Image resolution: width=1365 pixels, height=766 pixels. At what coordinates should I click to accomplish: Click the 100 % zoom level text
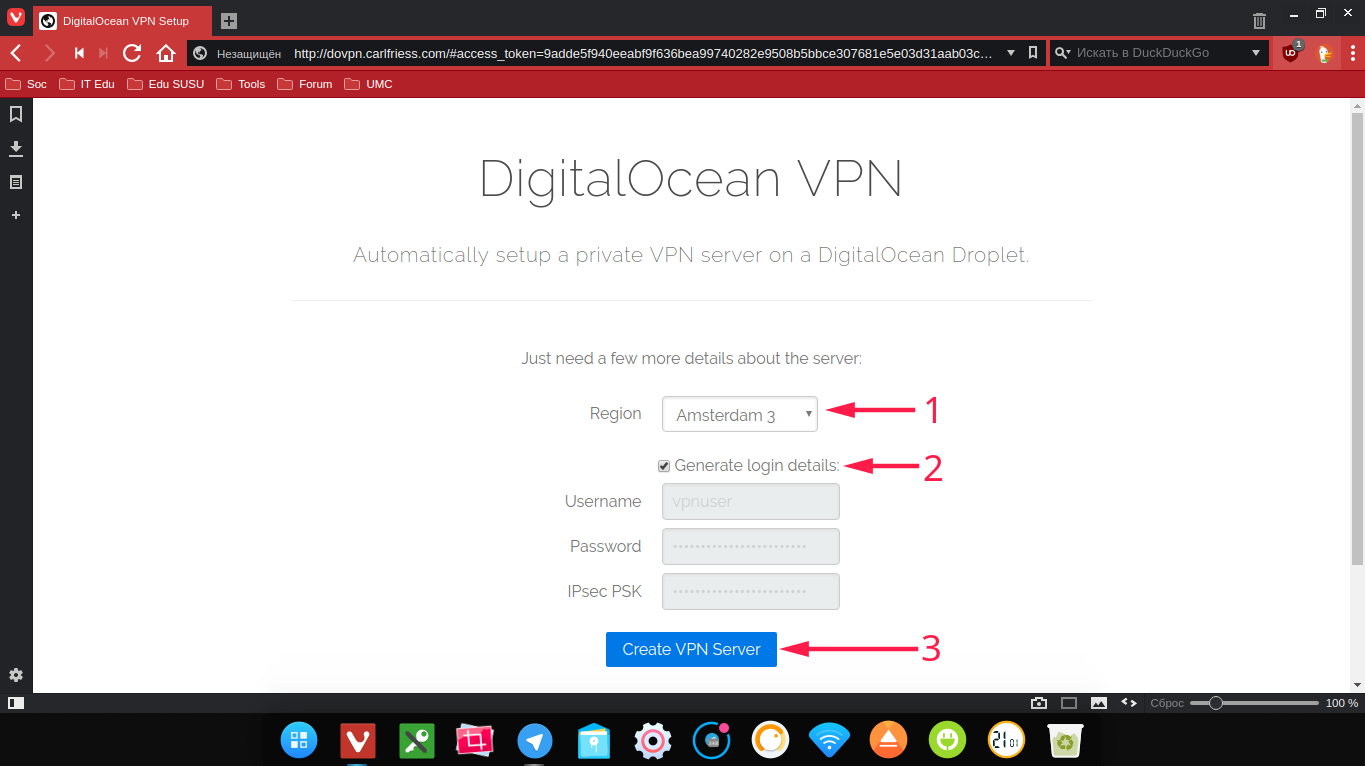(1342, 703)
